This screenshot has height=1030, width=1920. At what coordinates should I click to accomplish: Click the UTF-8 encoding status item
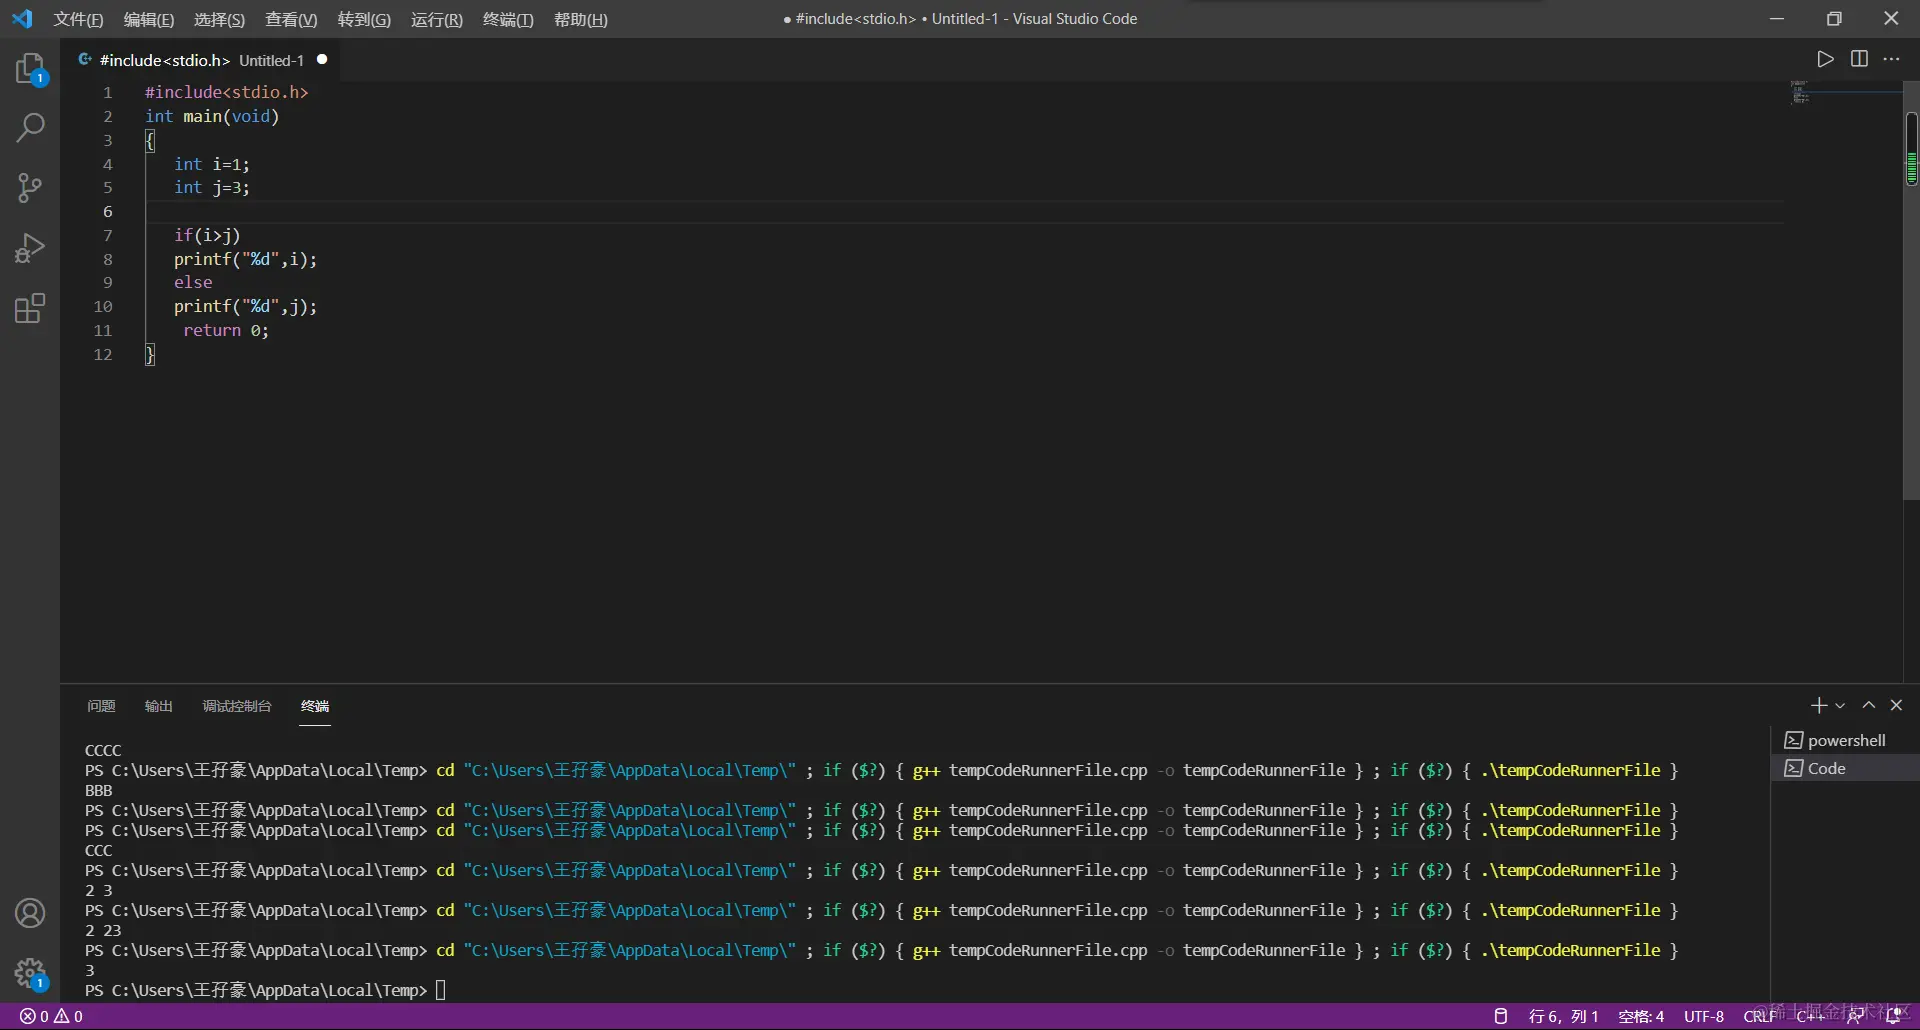(1703, 1016)
